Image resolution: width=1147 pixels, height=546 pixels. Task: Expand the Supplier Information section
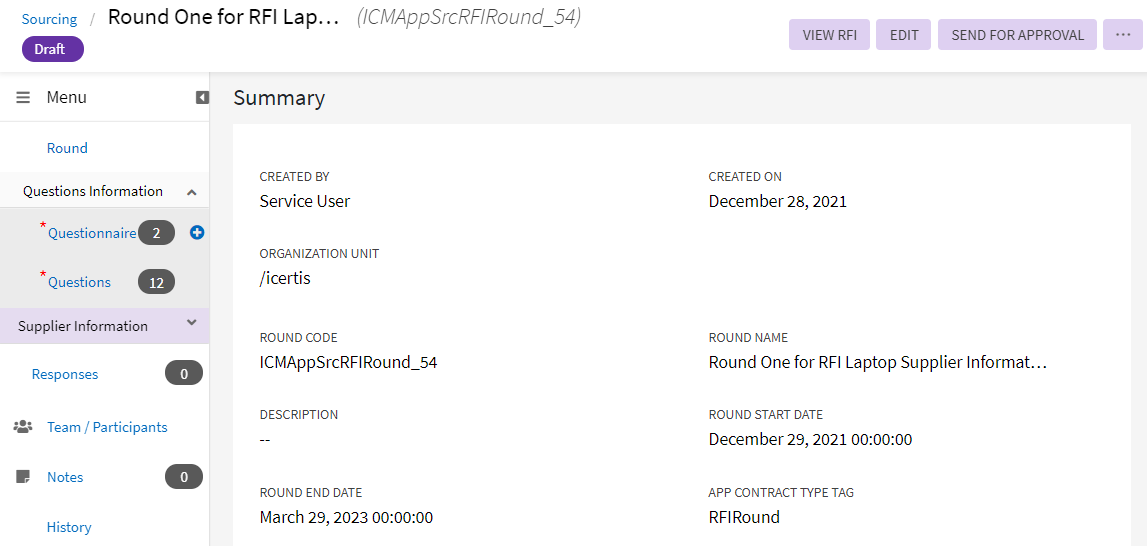point(192,324)
